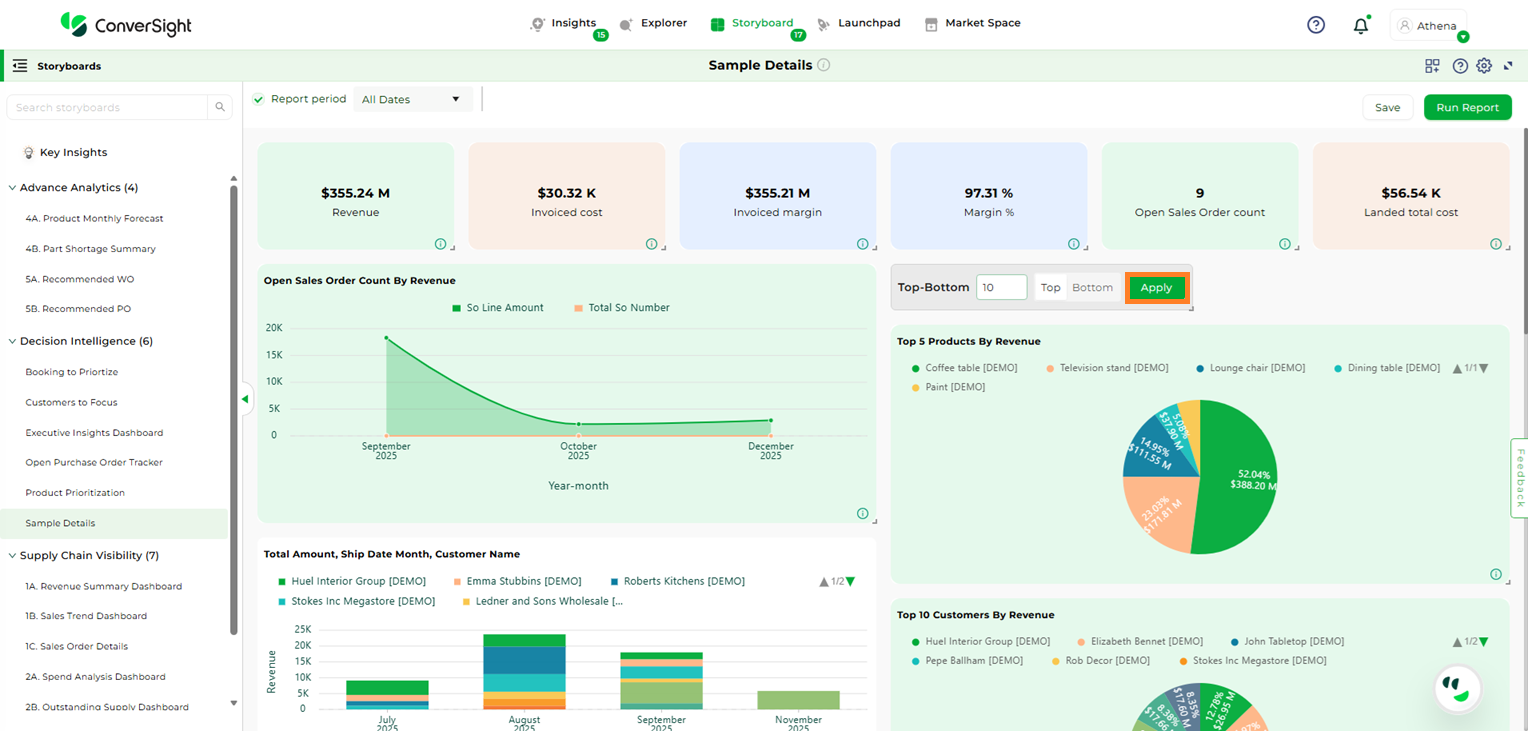Collapse the Advance Analytics section
This screenshot has width=1528, height=731.
pyautogui.click(x=12, y=188)
